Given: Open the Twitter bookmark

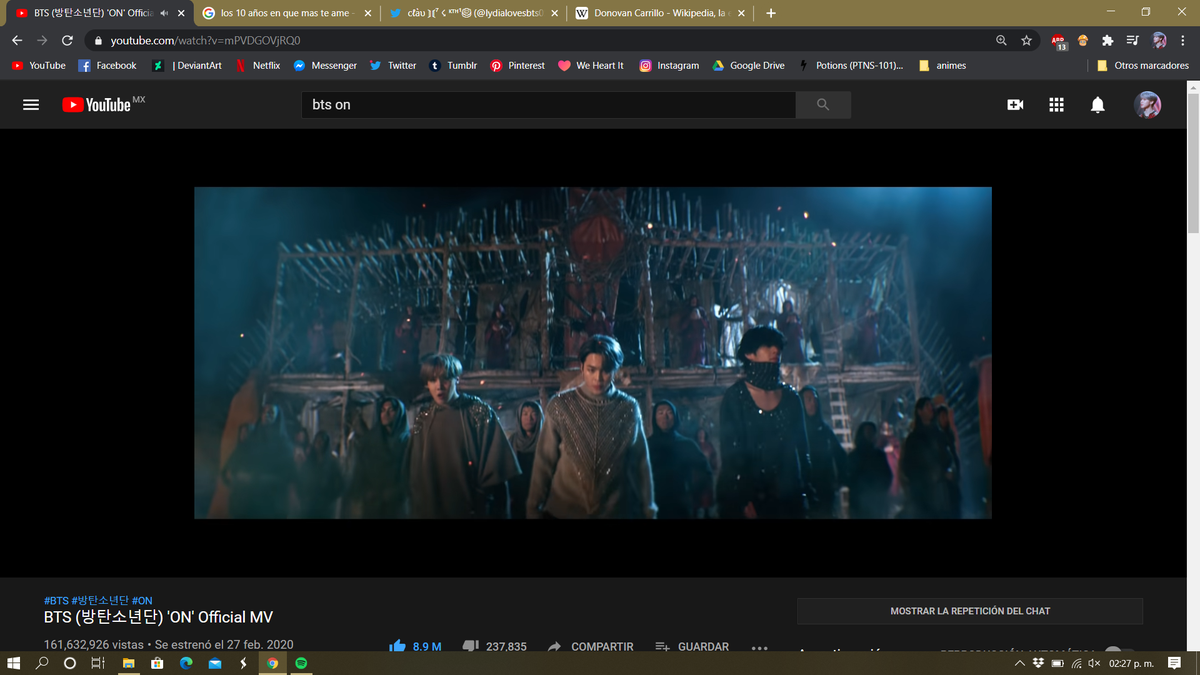Looking at the screenshot, I should [x=393, y=65].
